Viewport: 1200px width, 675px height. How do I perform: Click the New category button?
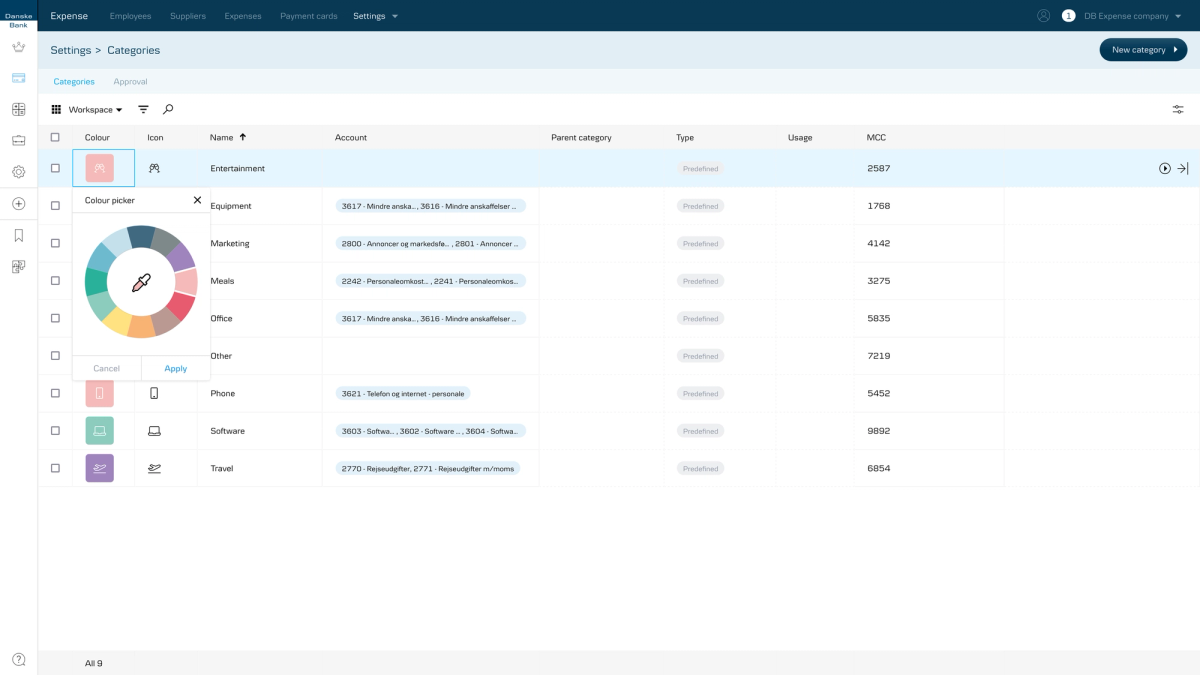click(1143, 50)
